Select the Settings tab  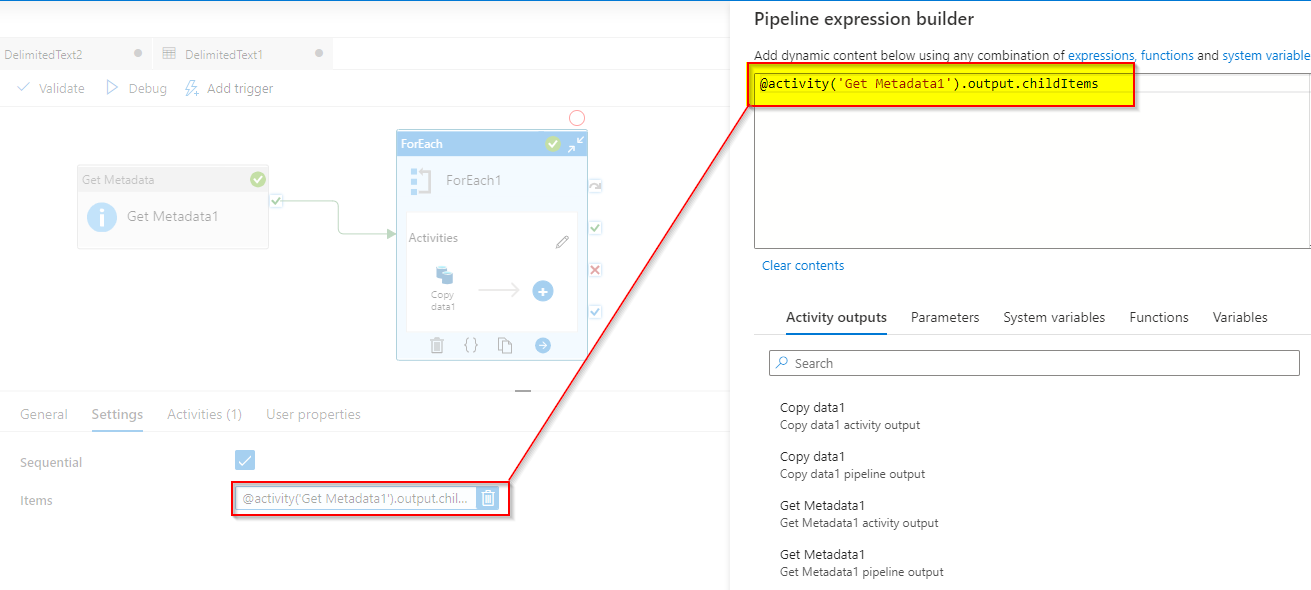point(117,414)
